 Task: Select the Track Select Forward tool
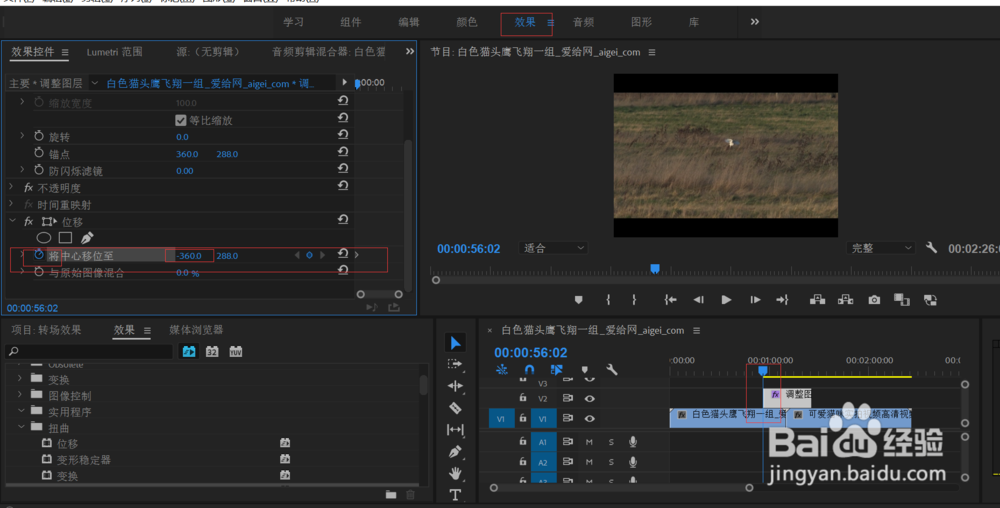455,364
